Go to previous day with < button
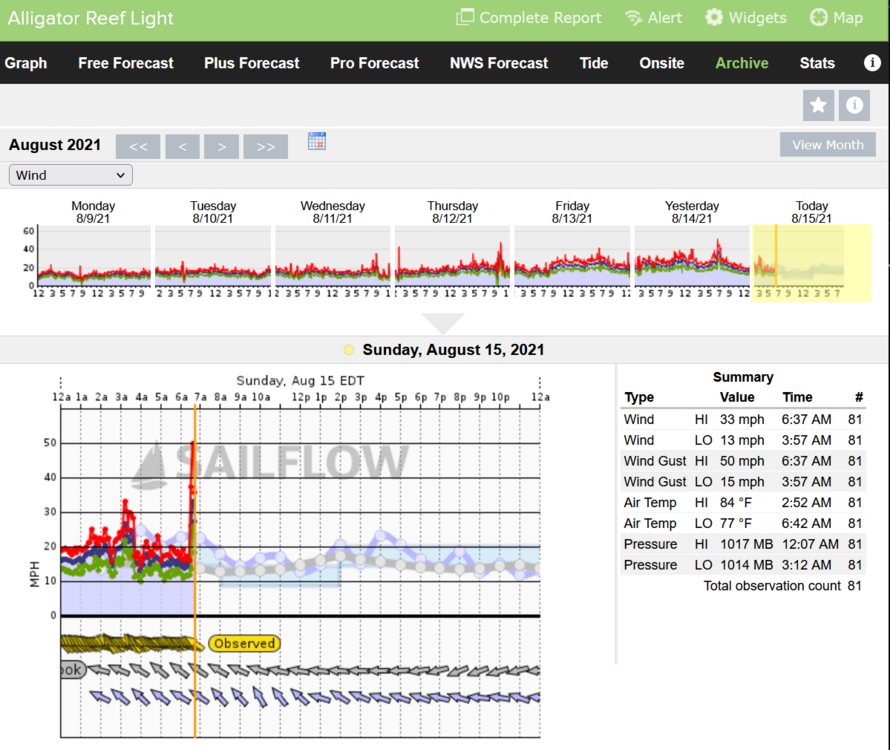Viewport: 890px width, 750px height. (182, 147)
